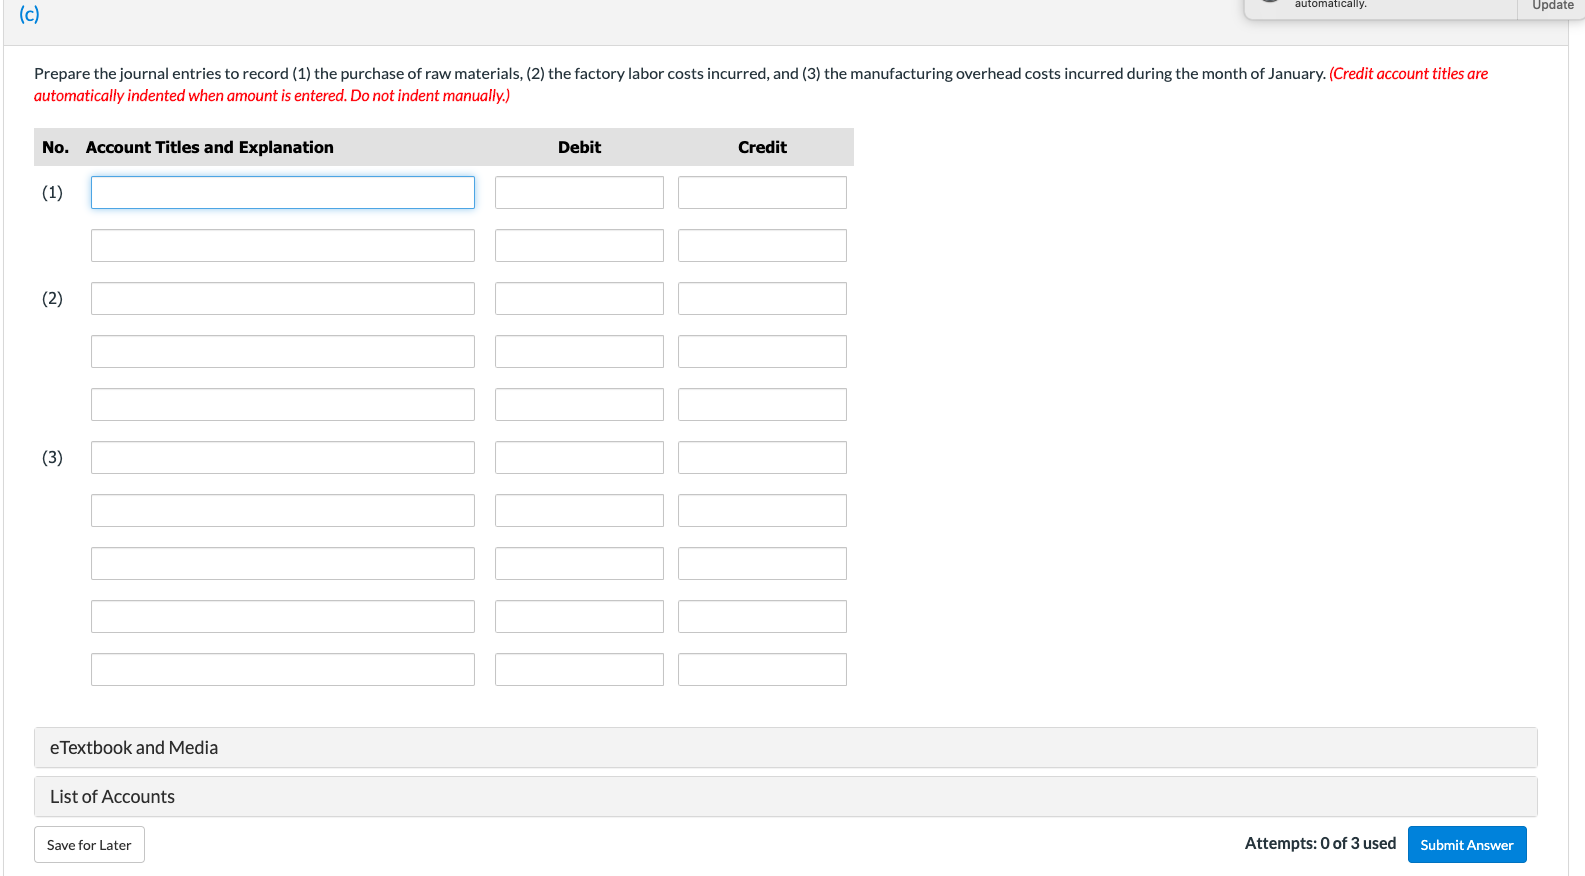Select the debit field on entry (3) third line
Viewport: 1585px width, 876px height.
click(579, 564)
